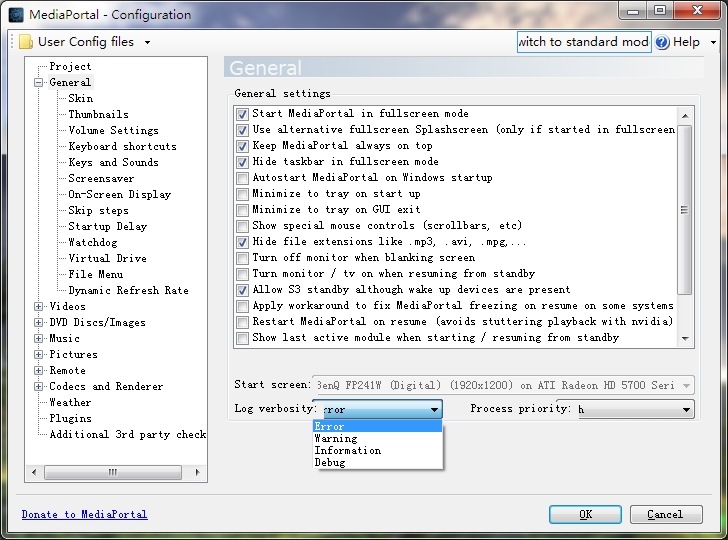This screenshot has height=540, width=728.
Task: Select Skip steps tree item
Action: (x=98, y=210)
